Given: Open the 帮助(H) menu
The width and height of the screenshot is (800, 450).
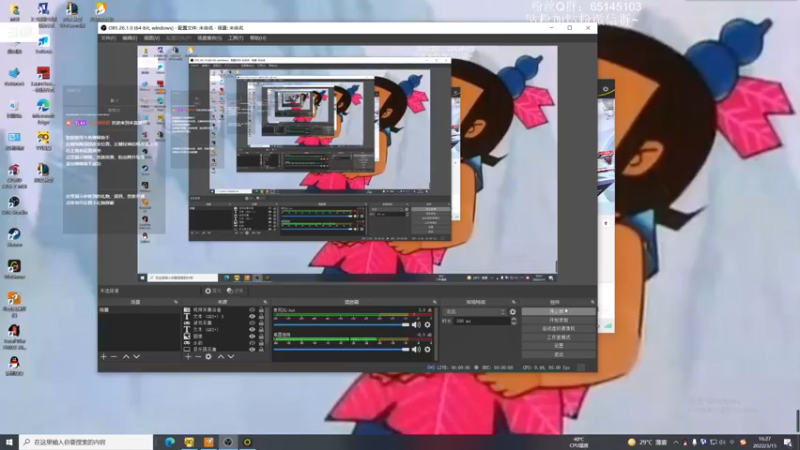Looking at the screenshot, I should coord(258,38).
